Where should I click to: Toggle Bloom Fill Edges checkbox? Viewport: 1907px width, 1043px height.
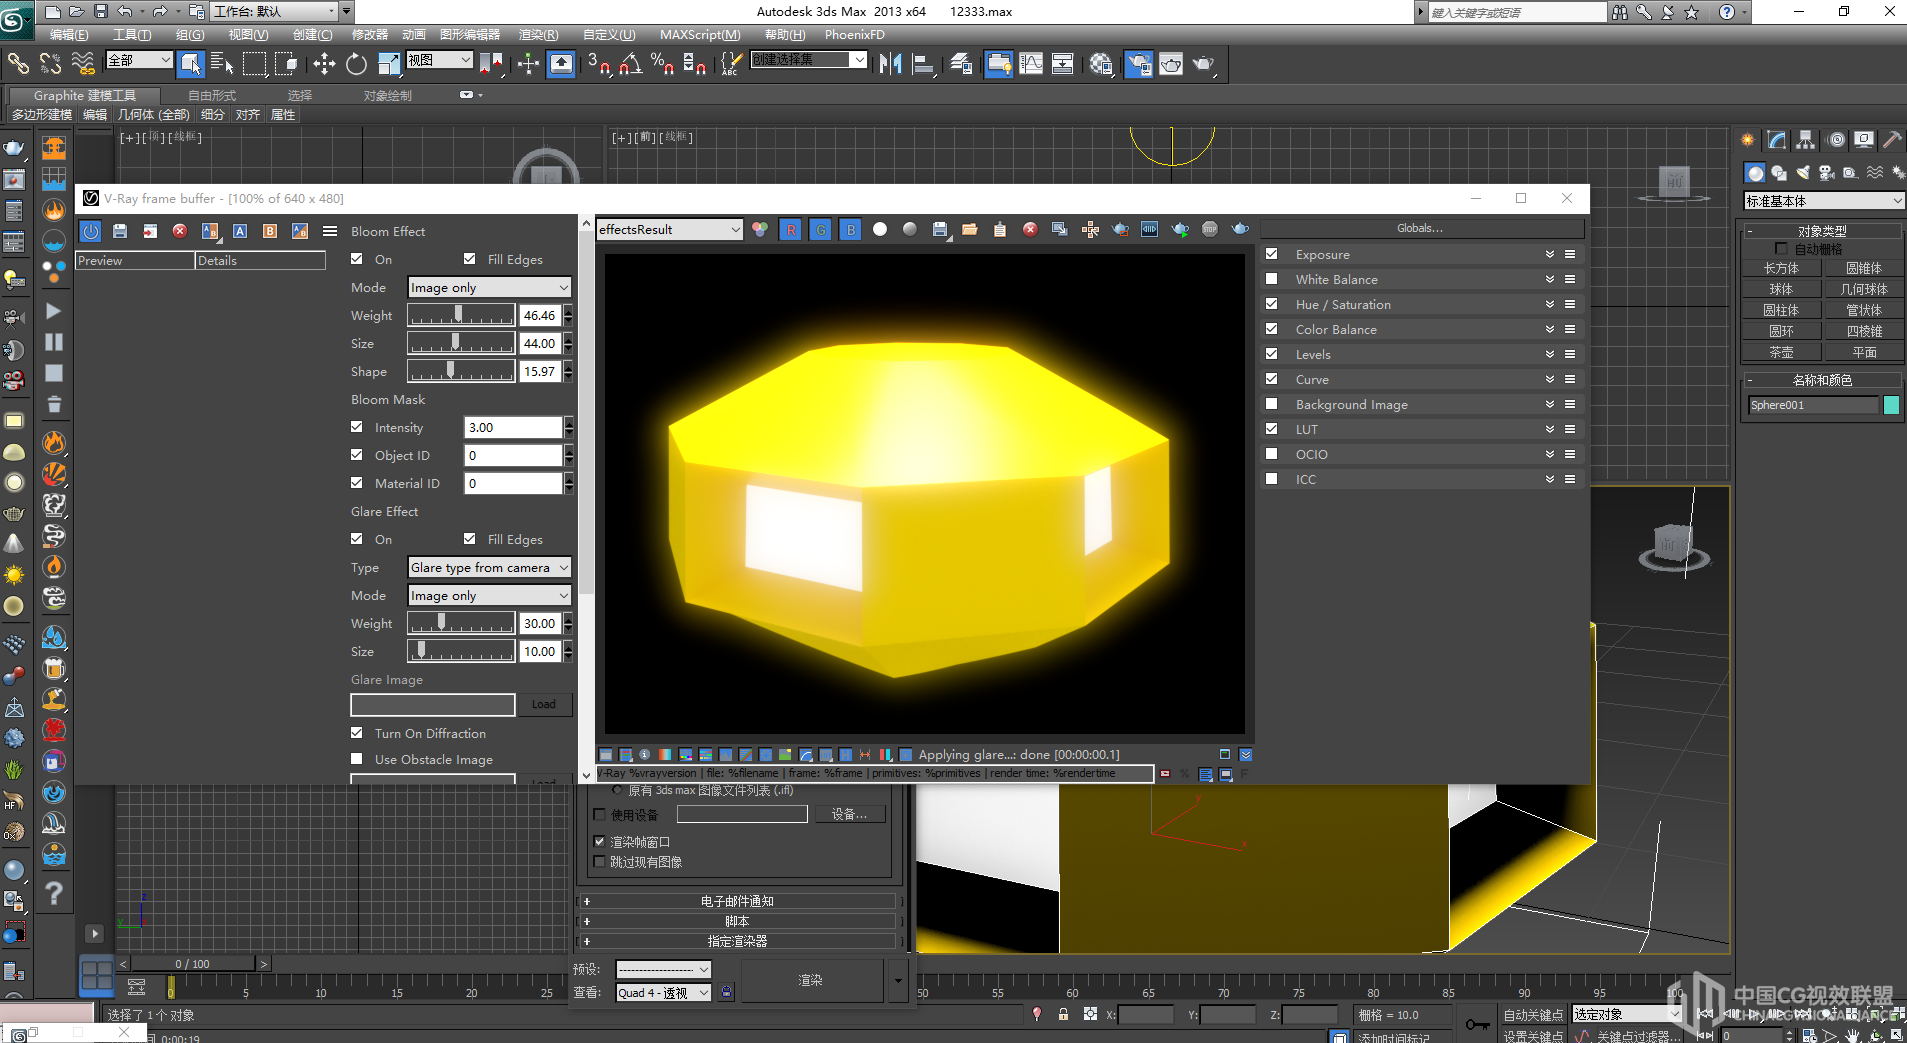click(x=470, y=259)
